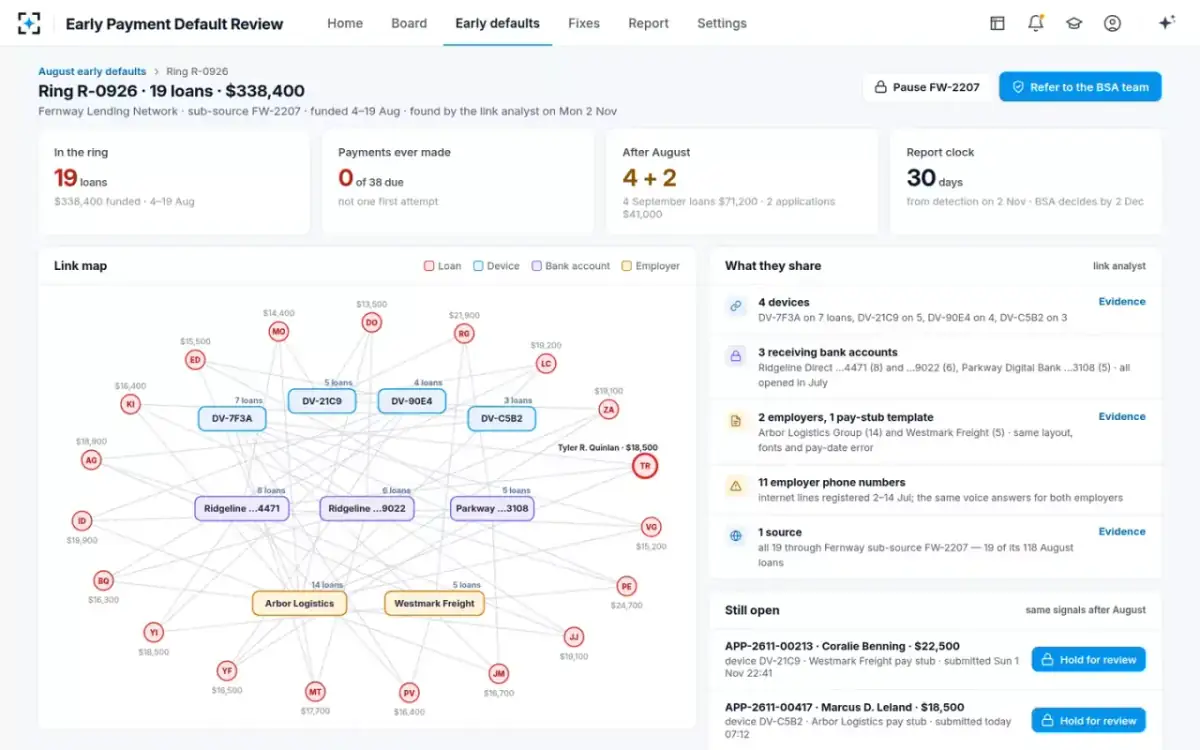Toggle the Employer legend filter
This screenshot has width=1200, height=750.
click(651, 266)
